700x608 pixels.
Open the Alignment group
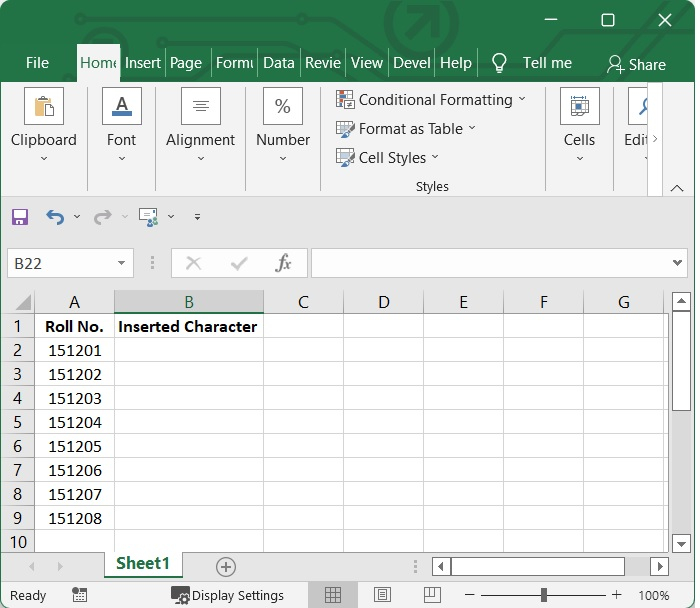(200, 125)
